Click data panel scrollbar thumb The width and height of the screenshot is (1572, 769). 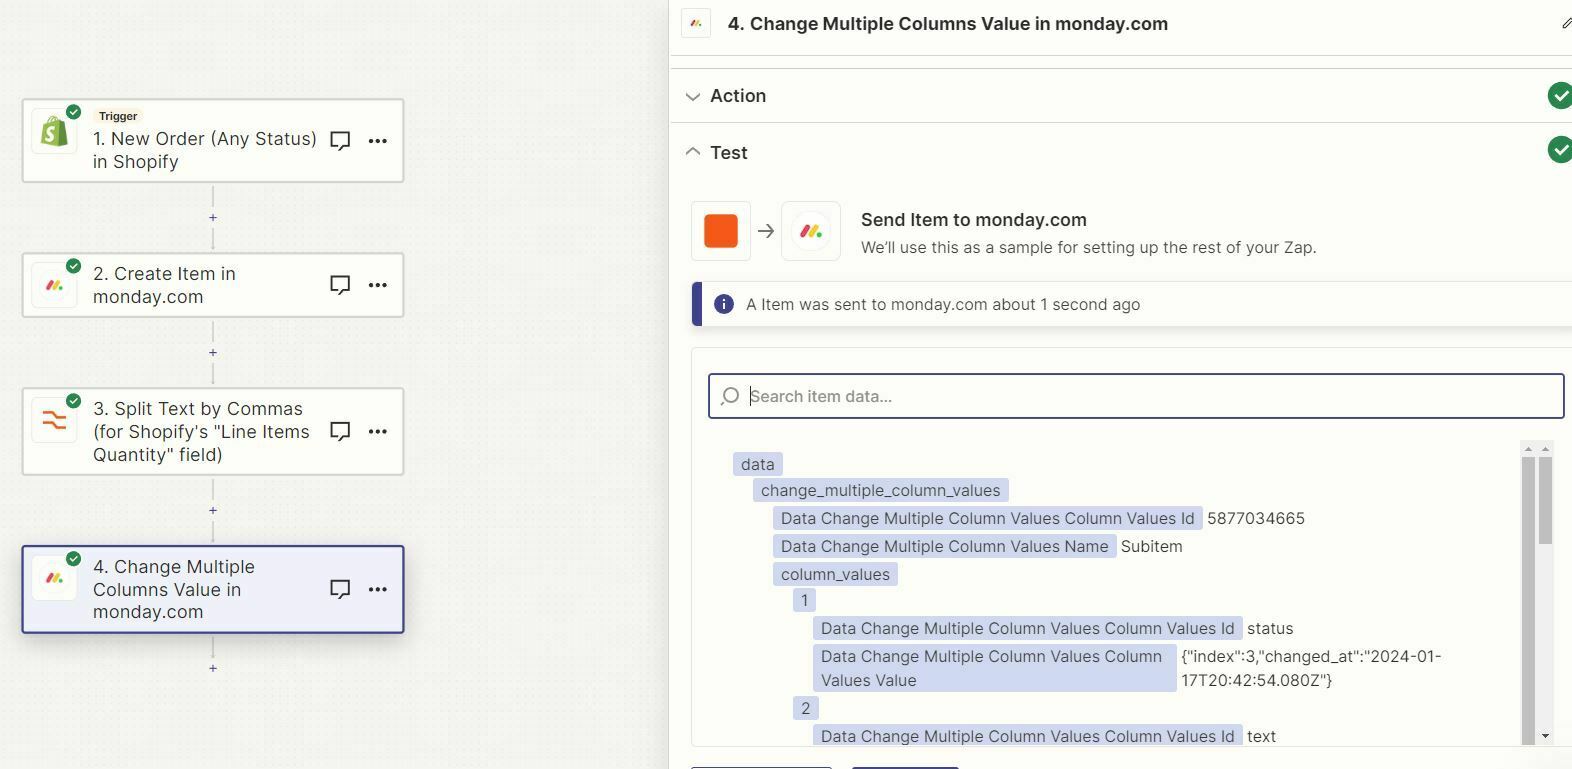[x=1545, y=500]
